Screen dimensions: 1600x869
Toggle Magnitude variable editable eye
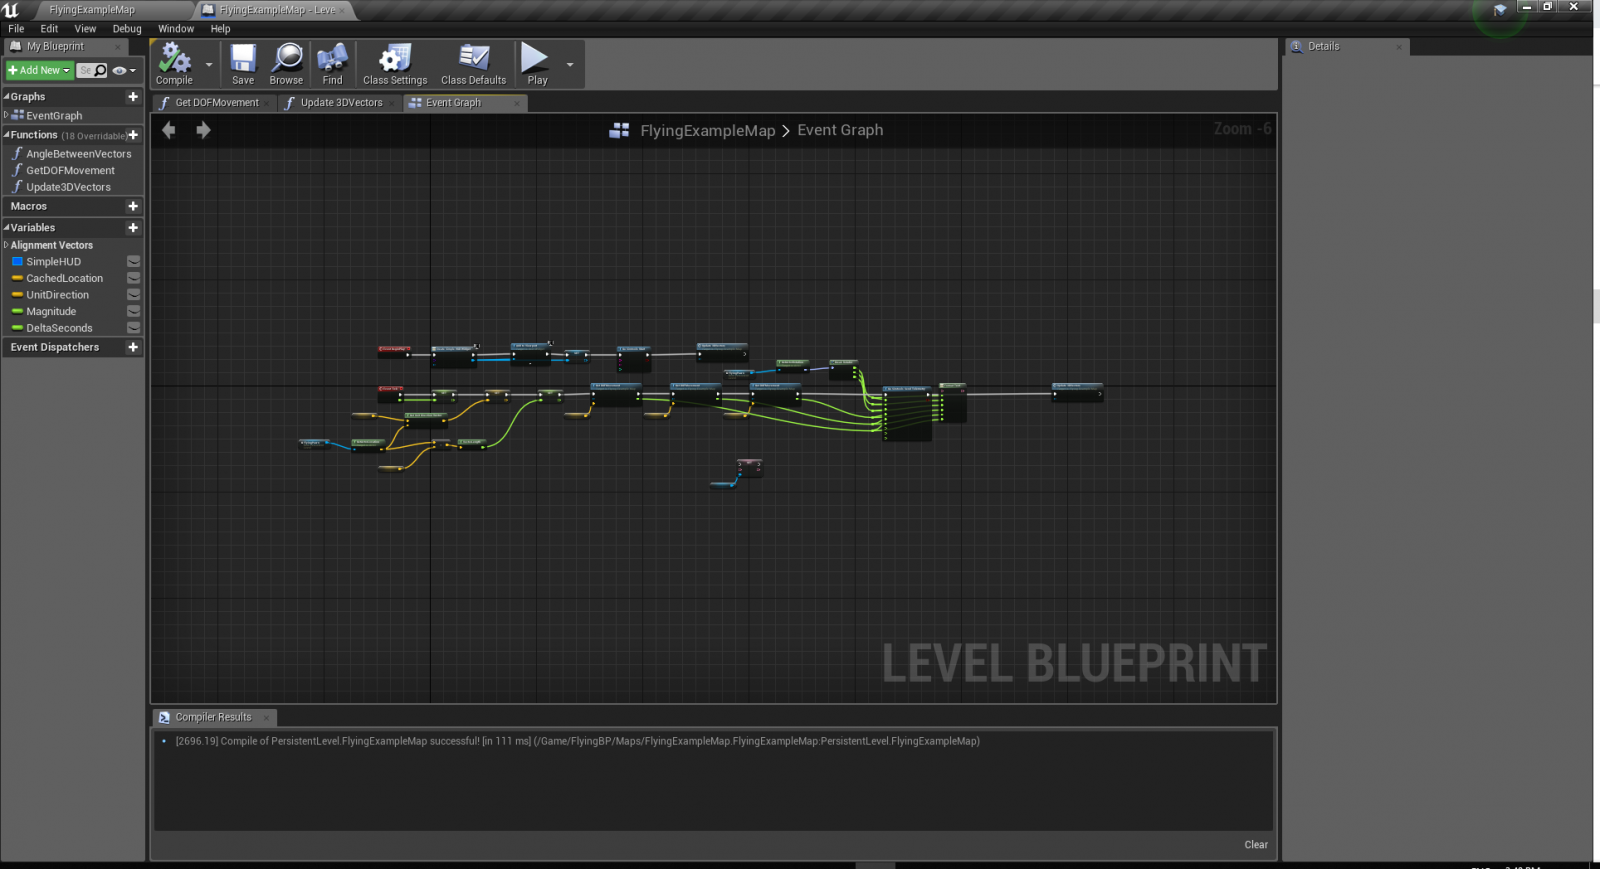point(133,311)
